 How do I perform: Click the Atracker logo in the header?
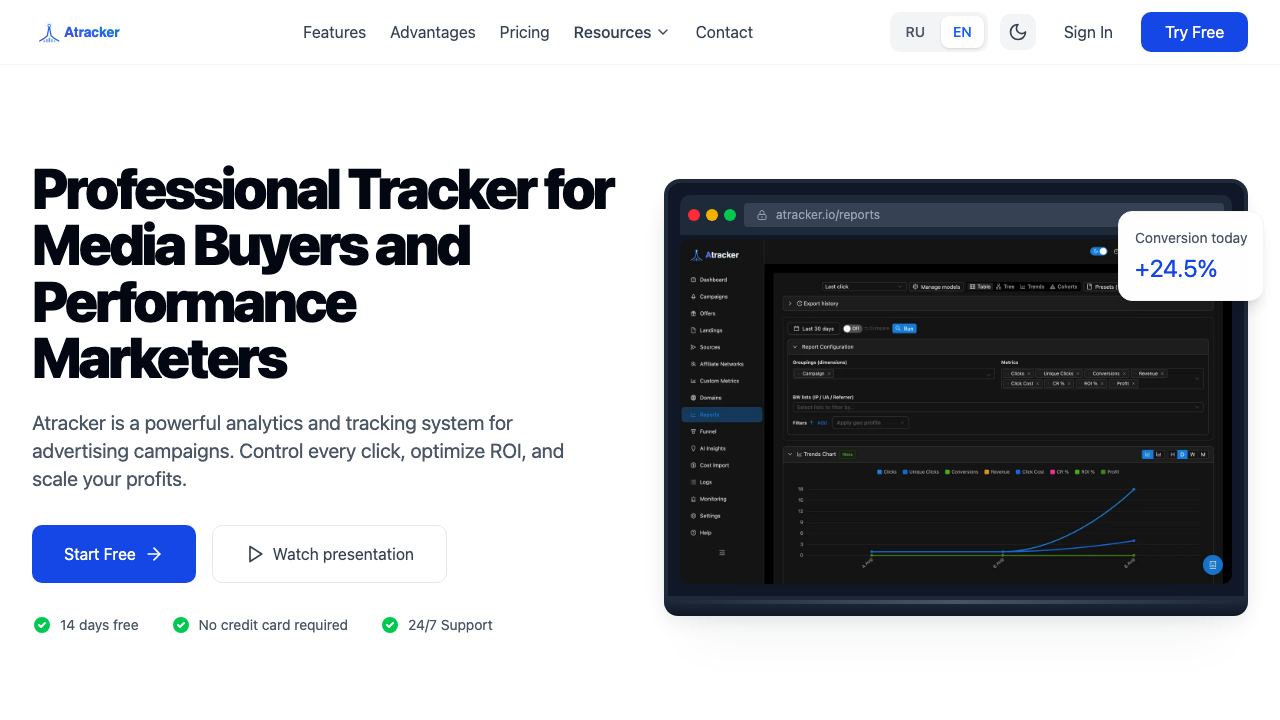79,32
